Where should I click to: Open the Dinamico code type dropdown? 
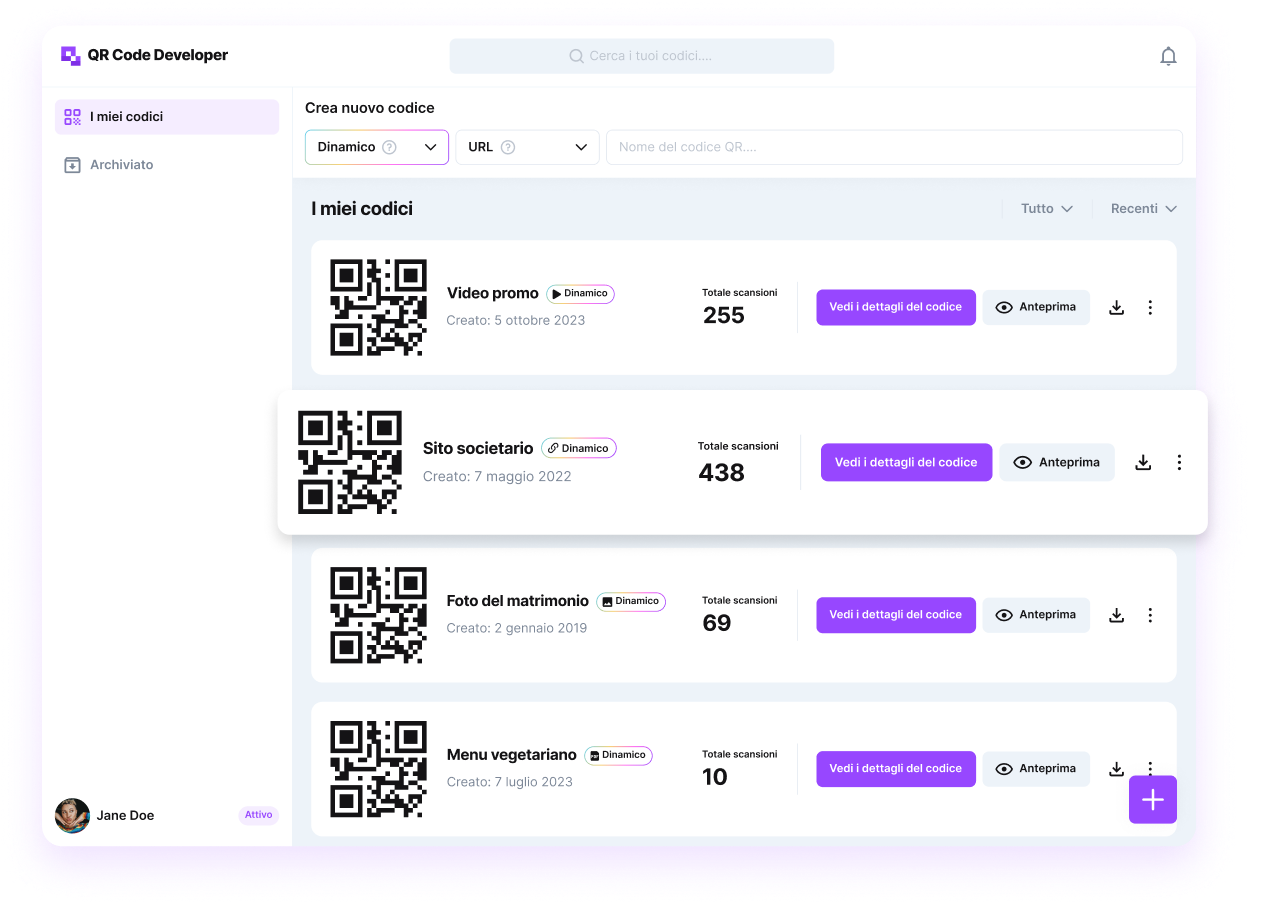377,146
